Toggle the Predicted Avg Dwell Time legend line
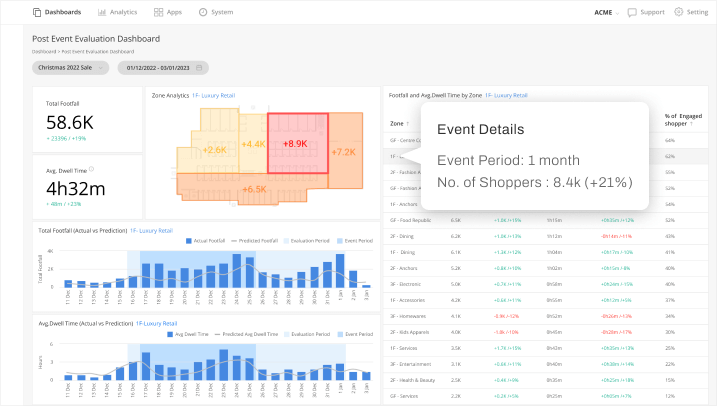717x406 pixels. point(218,334)
